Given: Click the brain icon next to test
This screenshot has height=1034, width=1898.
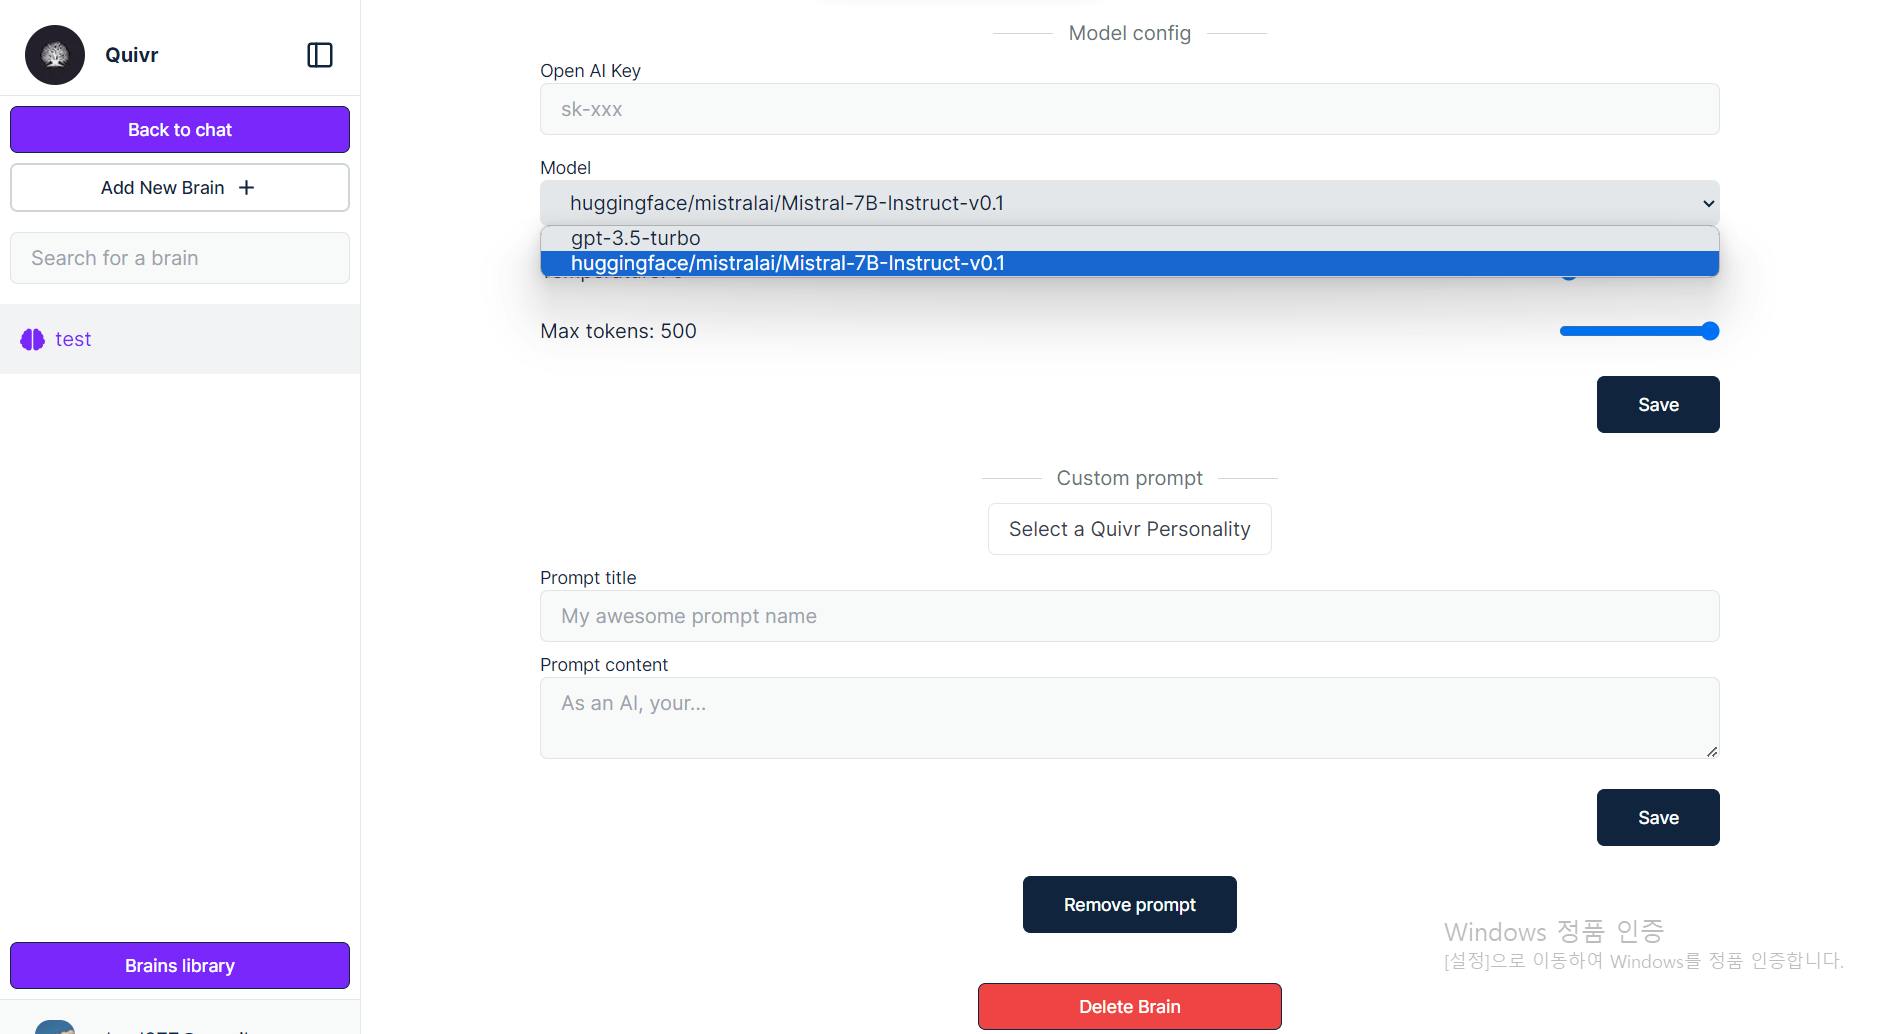Looking at the screenshot, I should tap(32, 339).
